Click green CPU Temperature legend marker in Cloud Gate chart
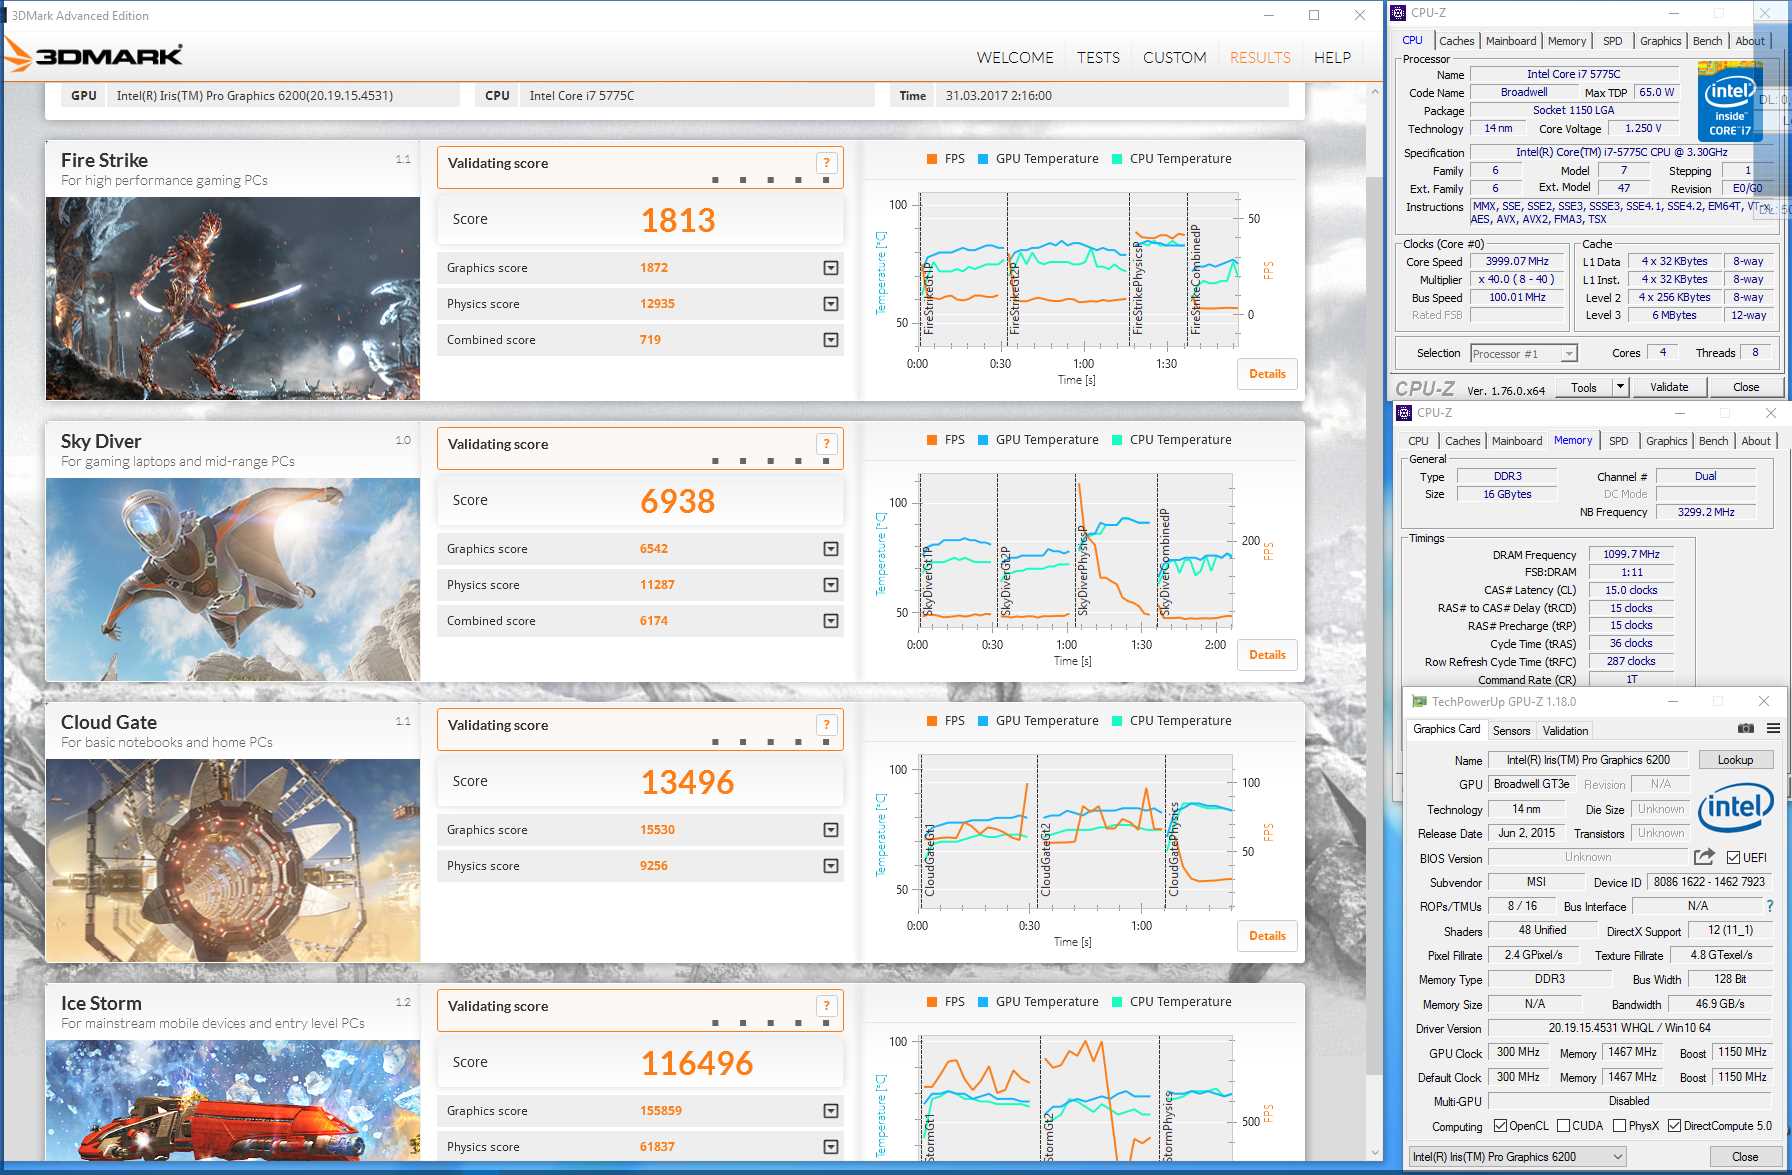Viewport: 1792px width, 1175px height. (1117, 721)
